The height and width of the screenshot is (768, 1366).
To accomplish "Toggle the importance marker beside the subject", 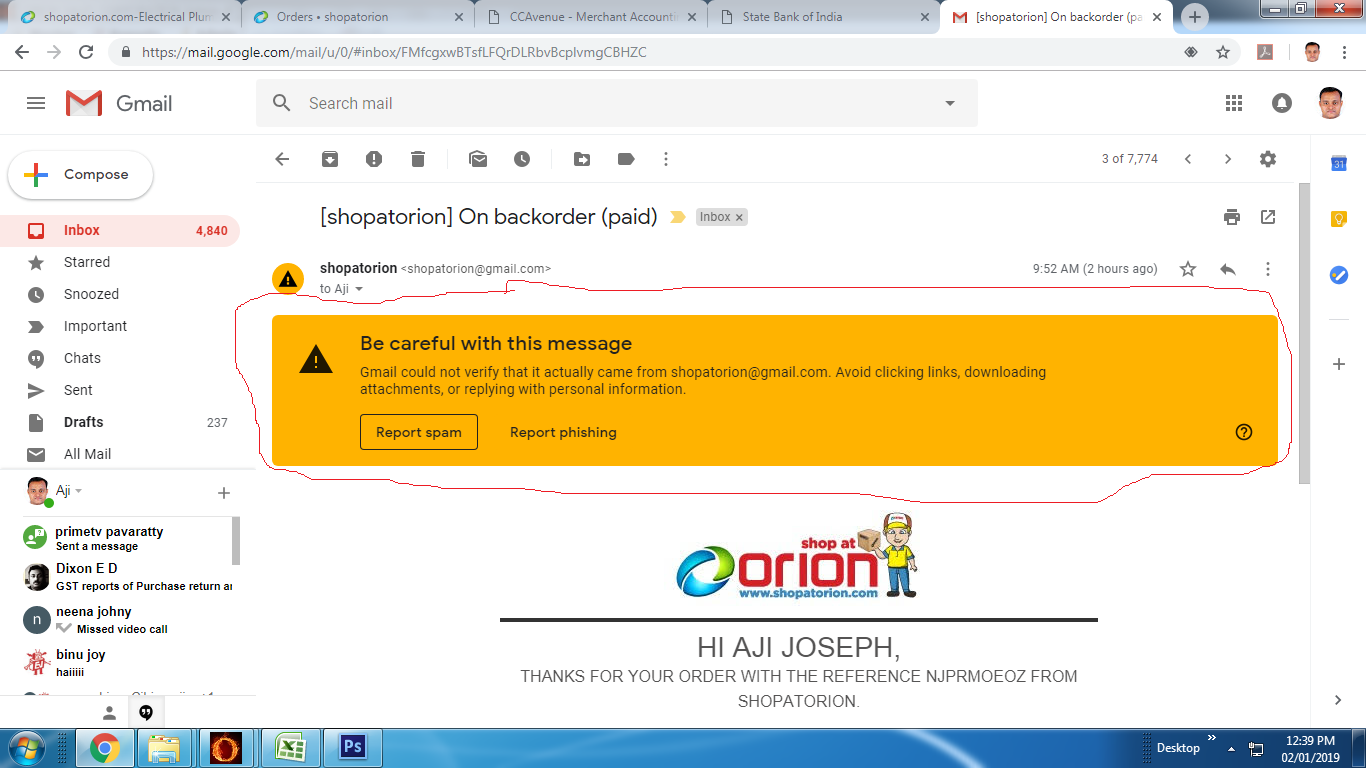I will 678,217.
